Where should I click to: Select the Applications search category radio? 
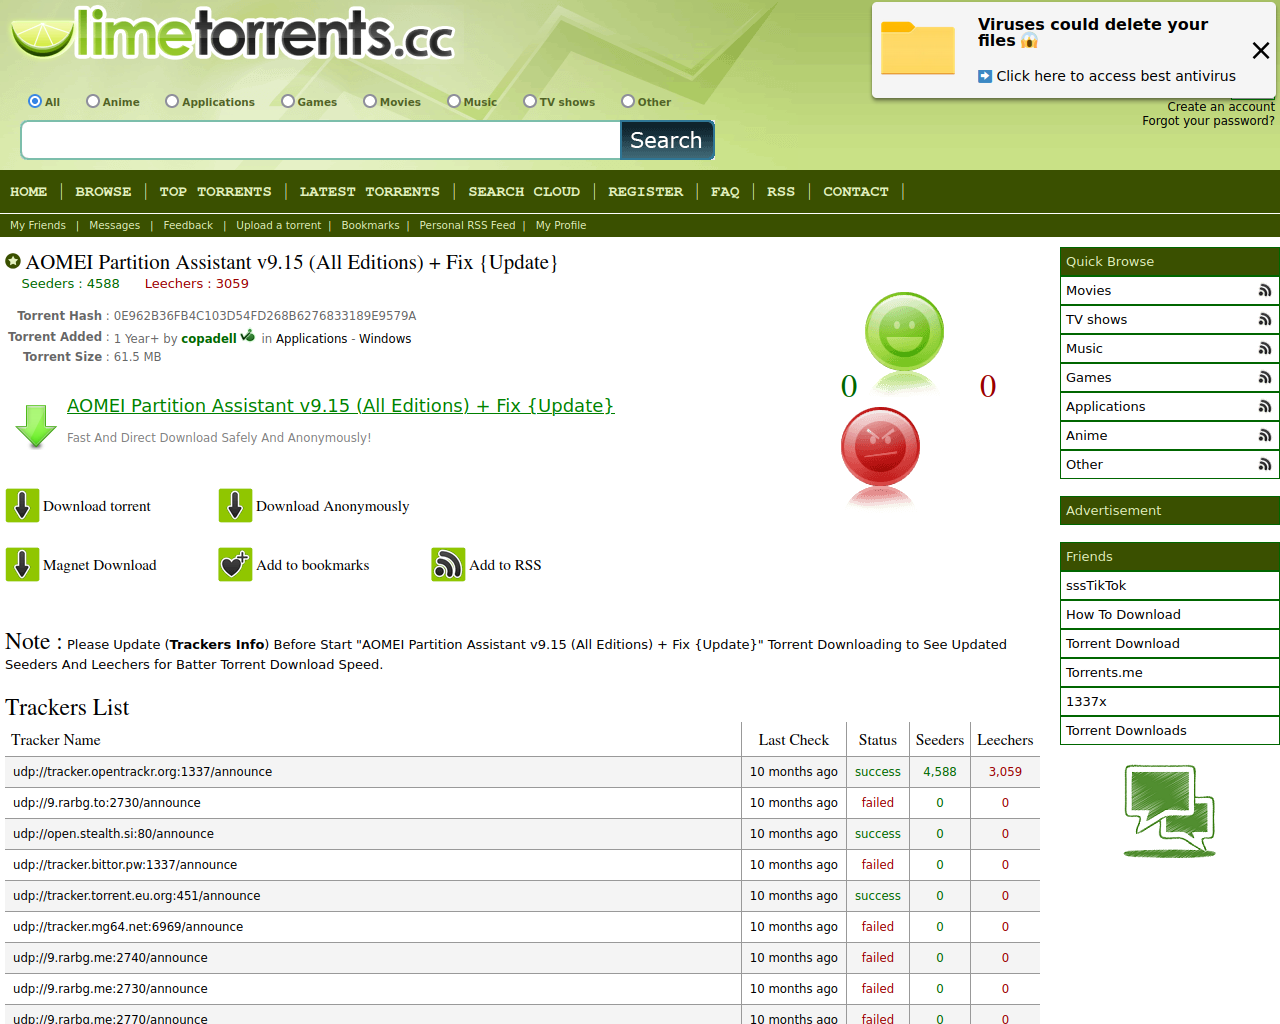172,101
